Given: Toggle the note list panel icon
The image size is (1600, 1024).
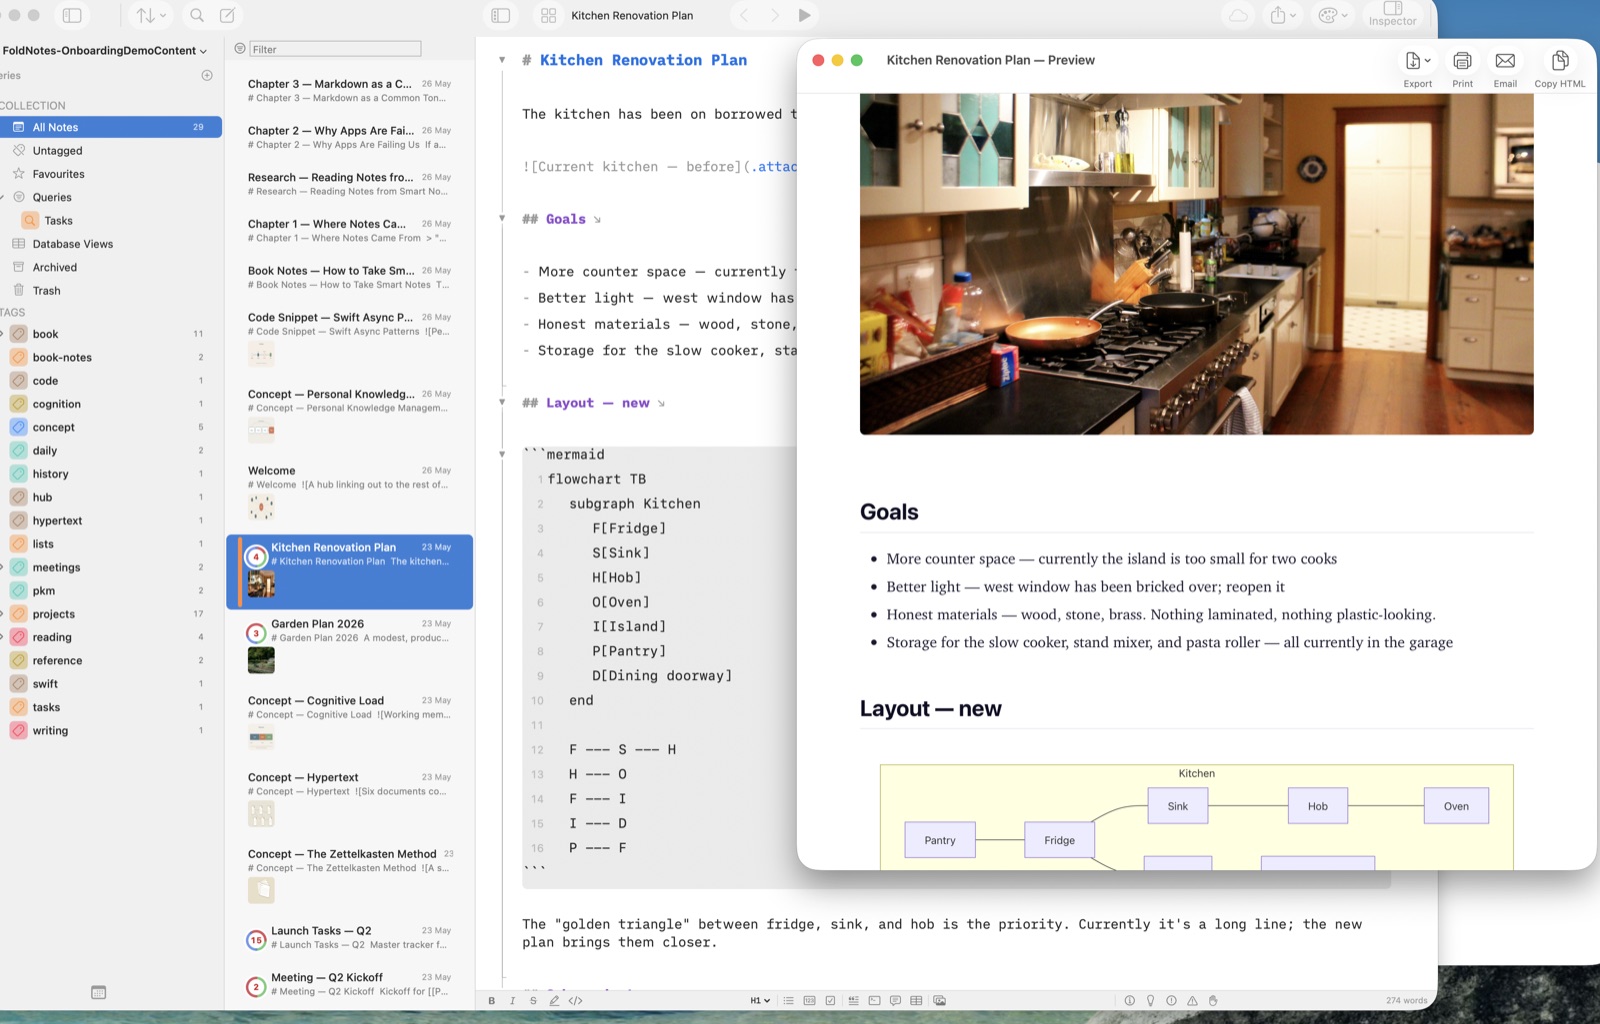Looking at the screenshot, I should click(x=501, y=15).
